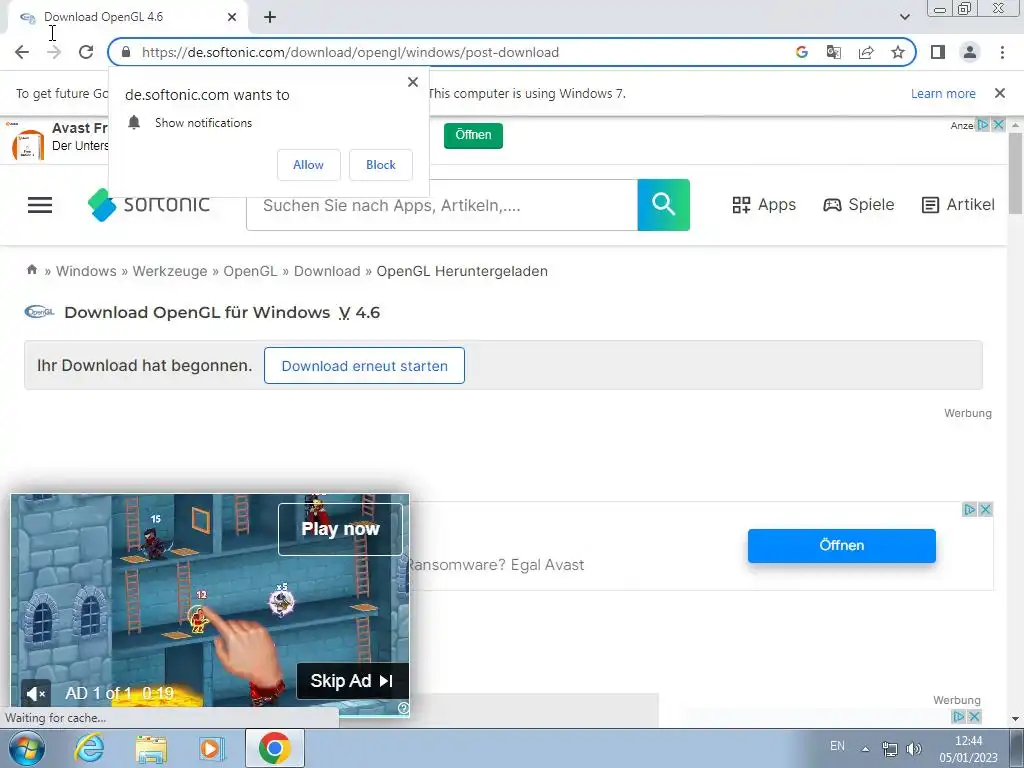
Task: Click Learn more in the infobar
Action: click(943, 93)
